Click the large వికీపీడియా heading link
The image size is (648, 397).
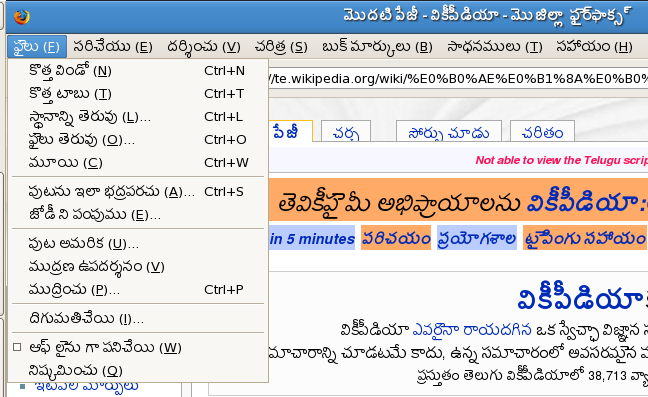(582, 297)
